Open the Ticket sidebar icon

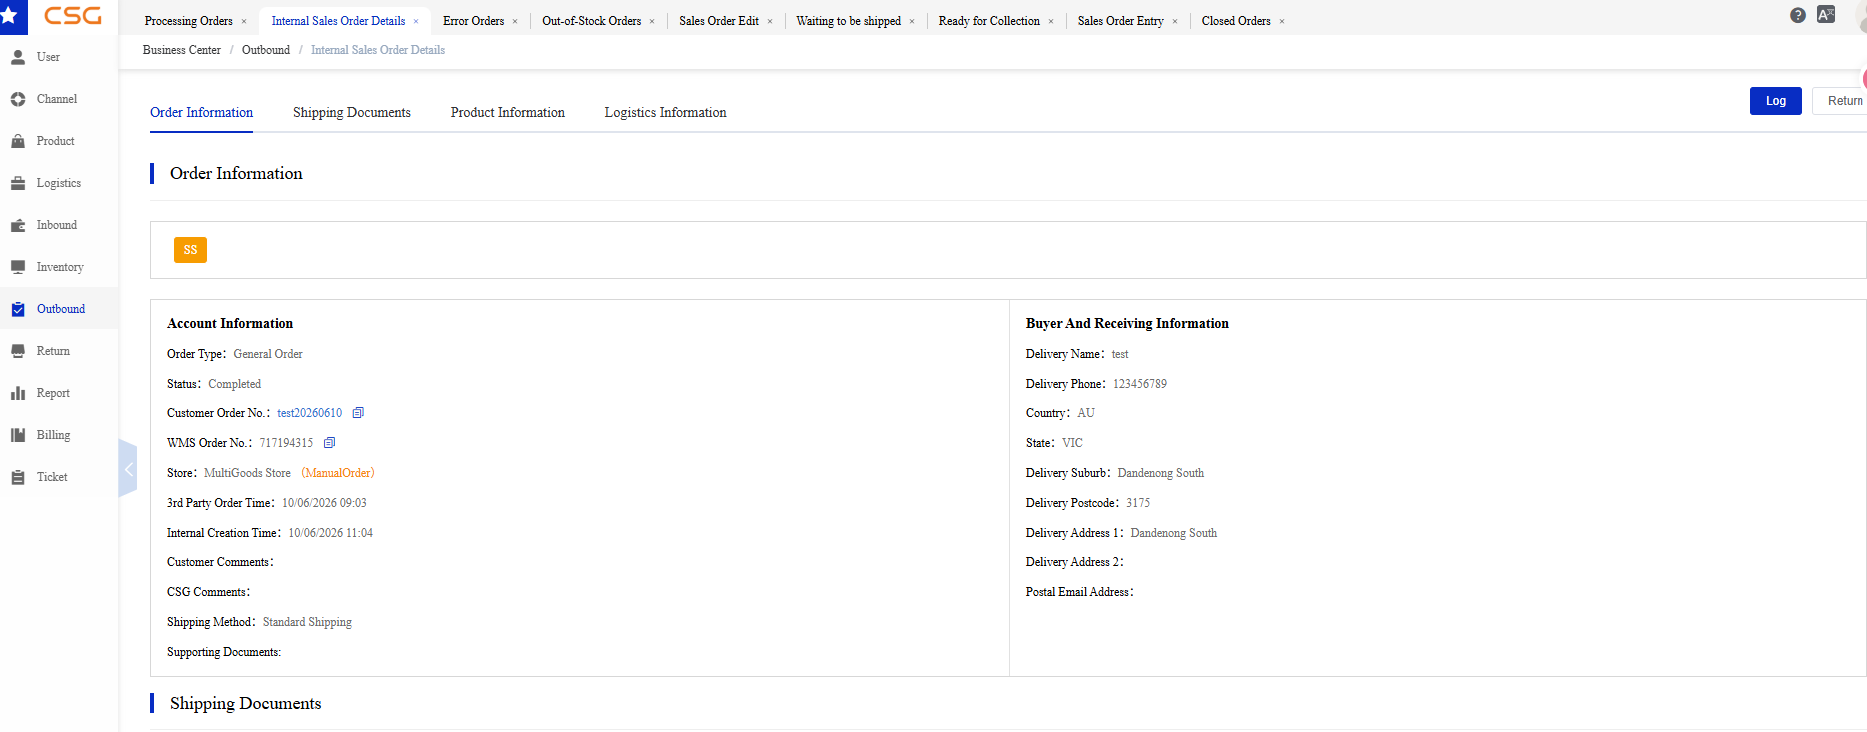click(x=18, y=477)
